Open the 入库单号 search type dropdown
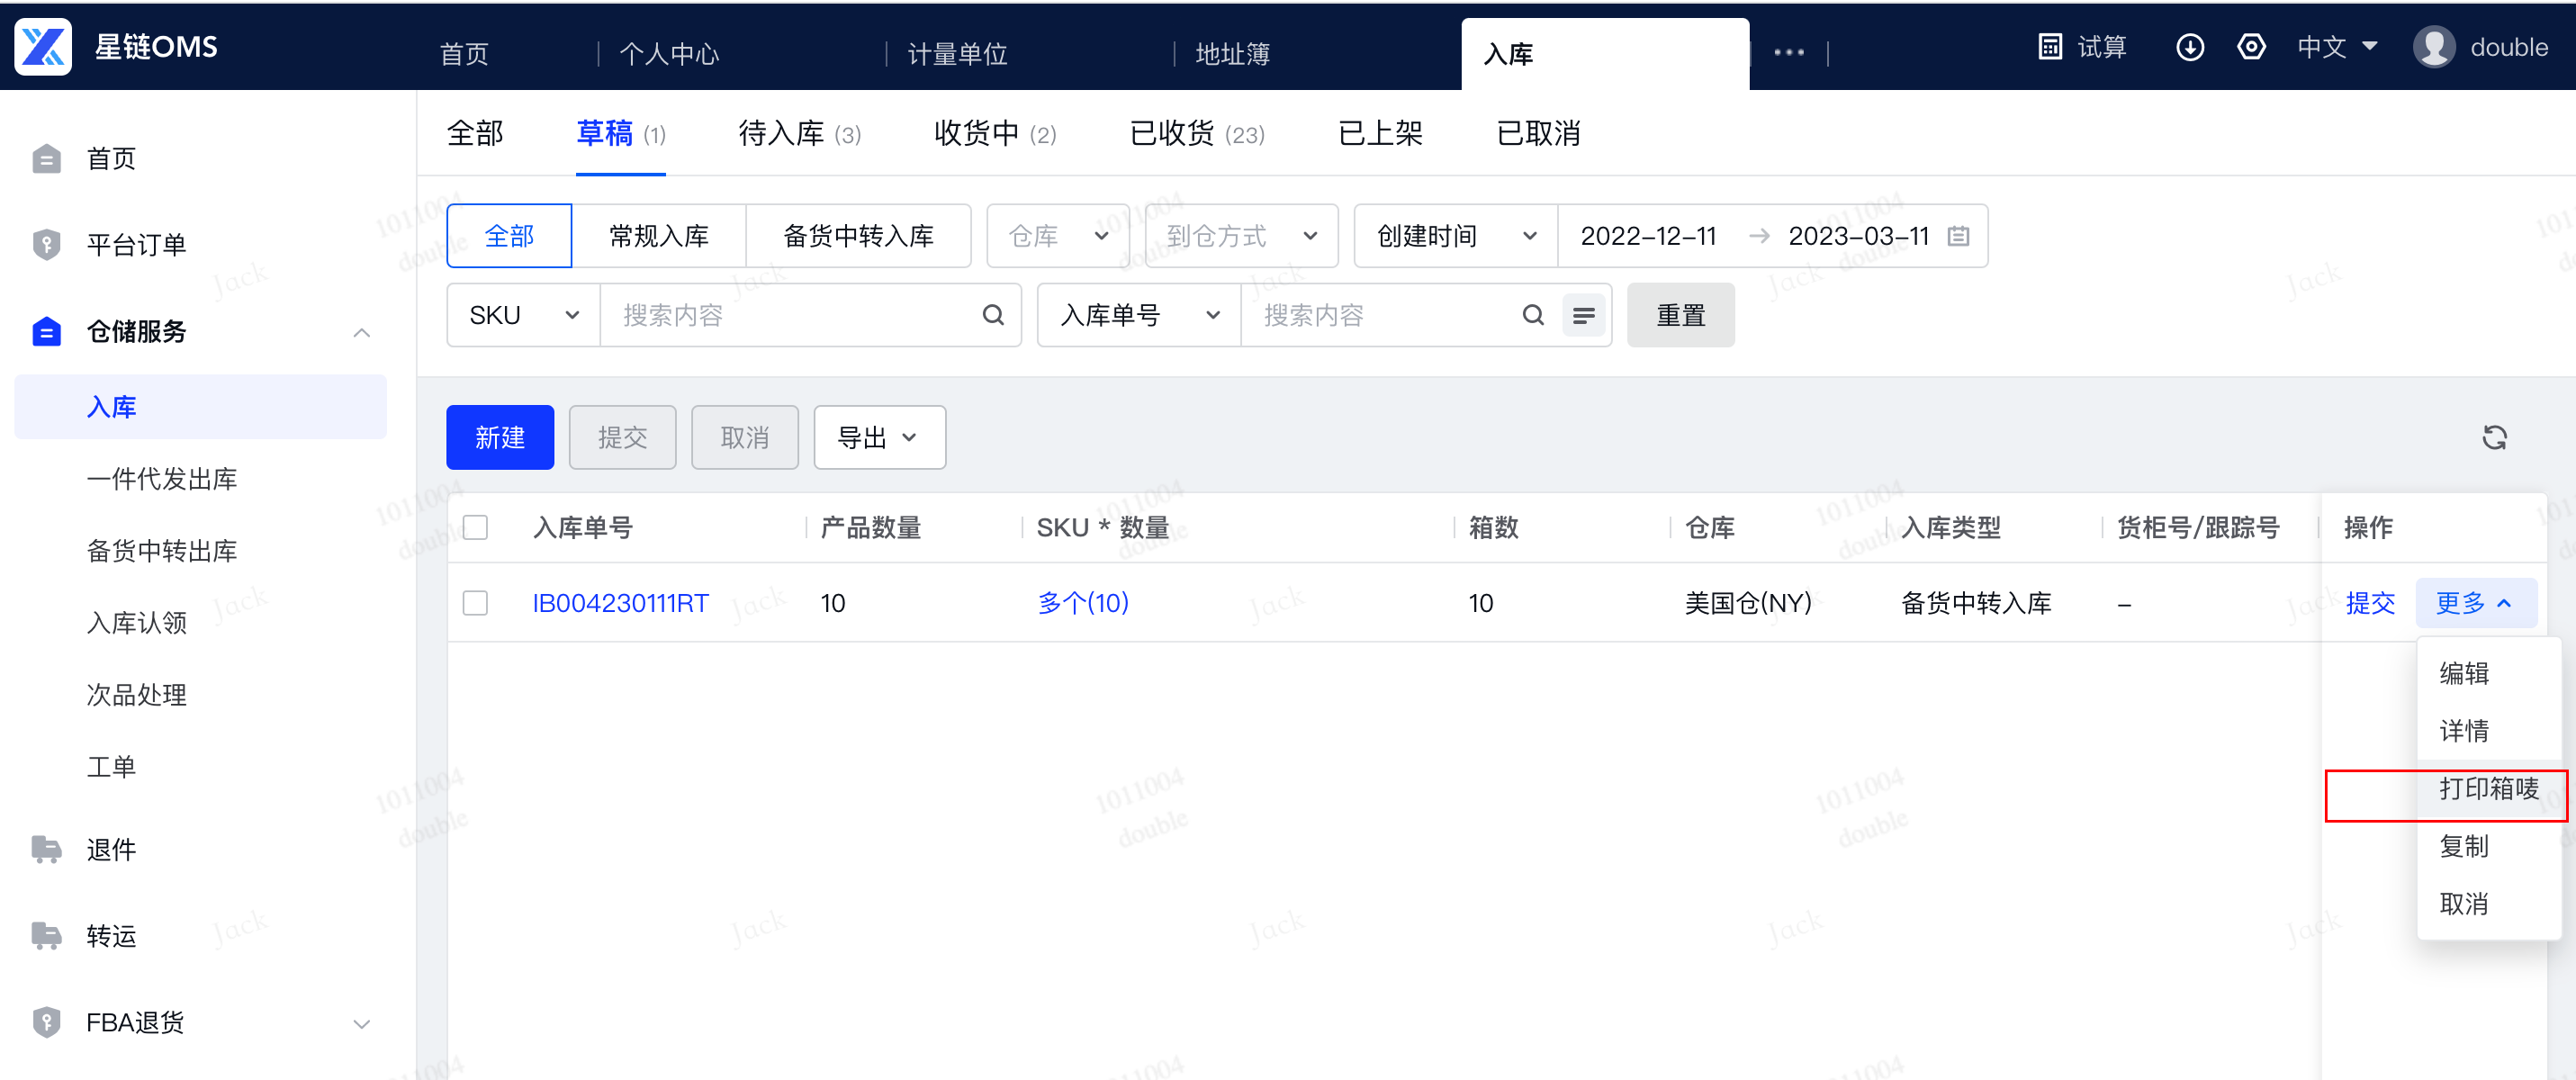This screenshot has height=1080, width=2576. coord(1139,316)
